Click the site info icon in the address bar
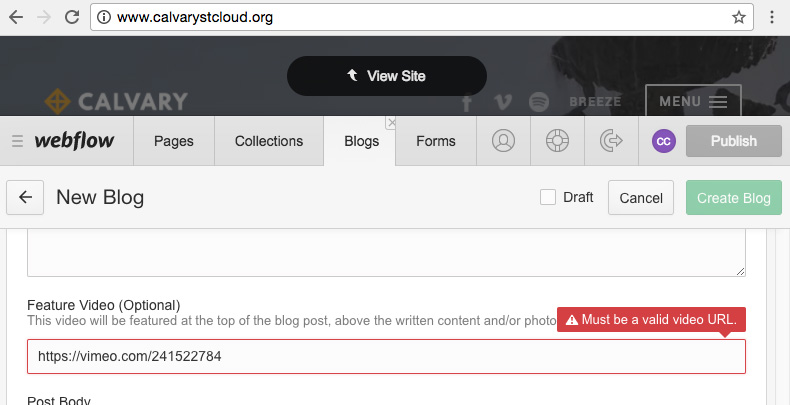 [104, 18]
